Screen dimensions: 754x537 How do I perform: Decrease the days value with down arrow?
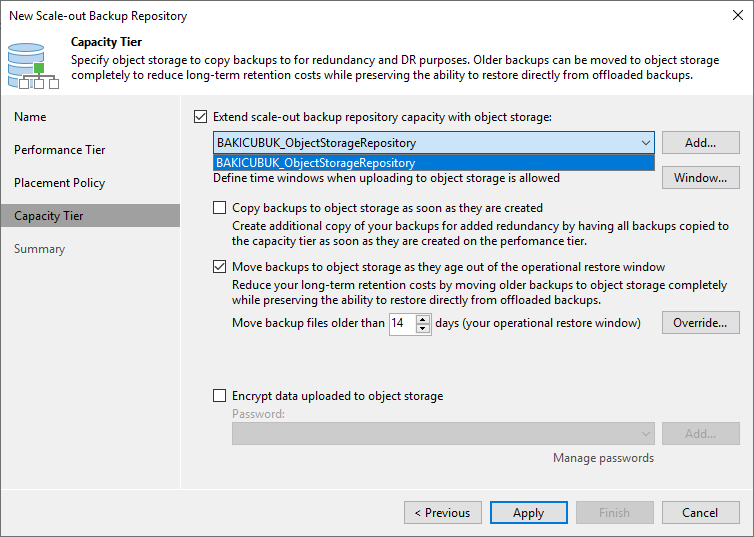(423, 328)
